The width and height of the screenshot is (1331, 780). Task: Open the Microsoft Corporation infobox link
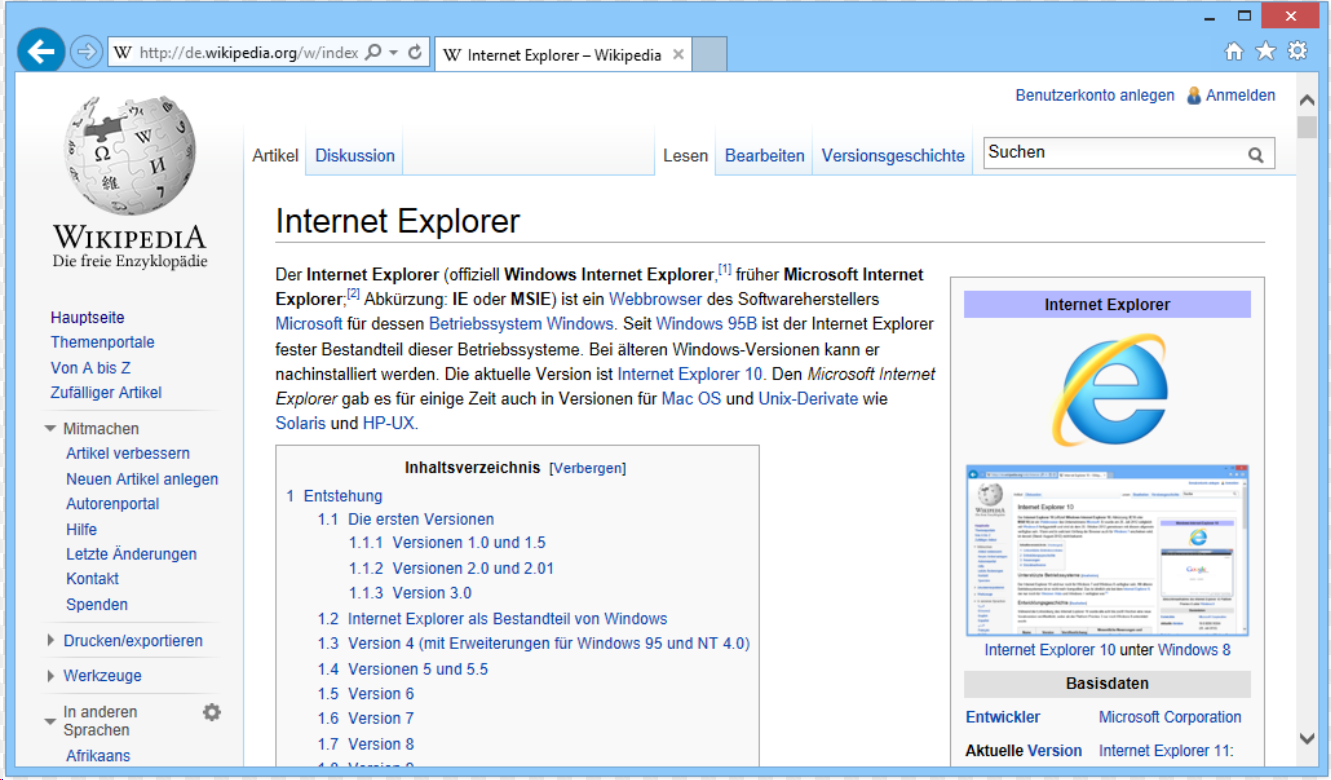[1170, 717]
